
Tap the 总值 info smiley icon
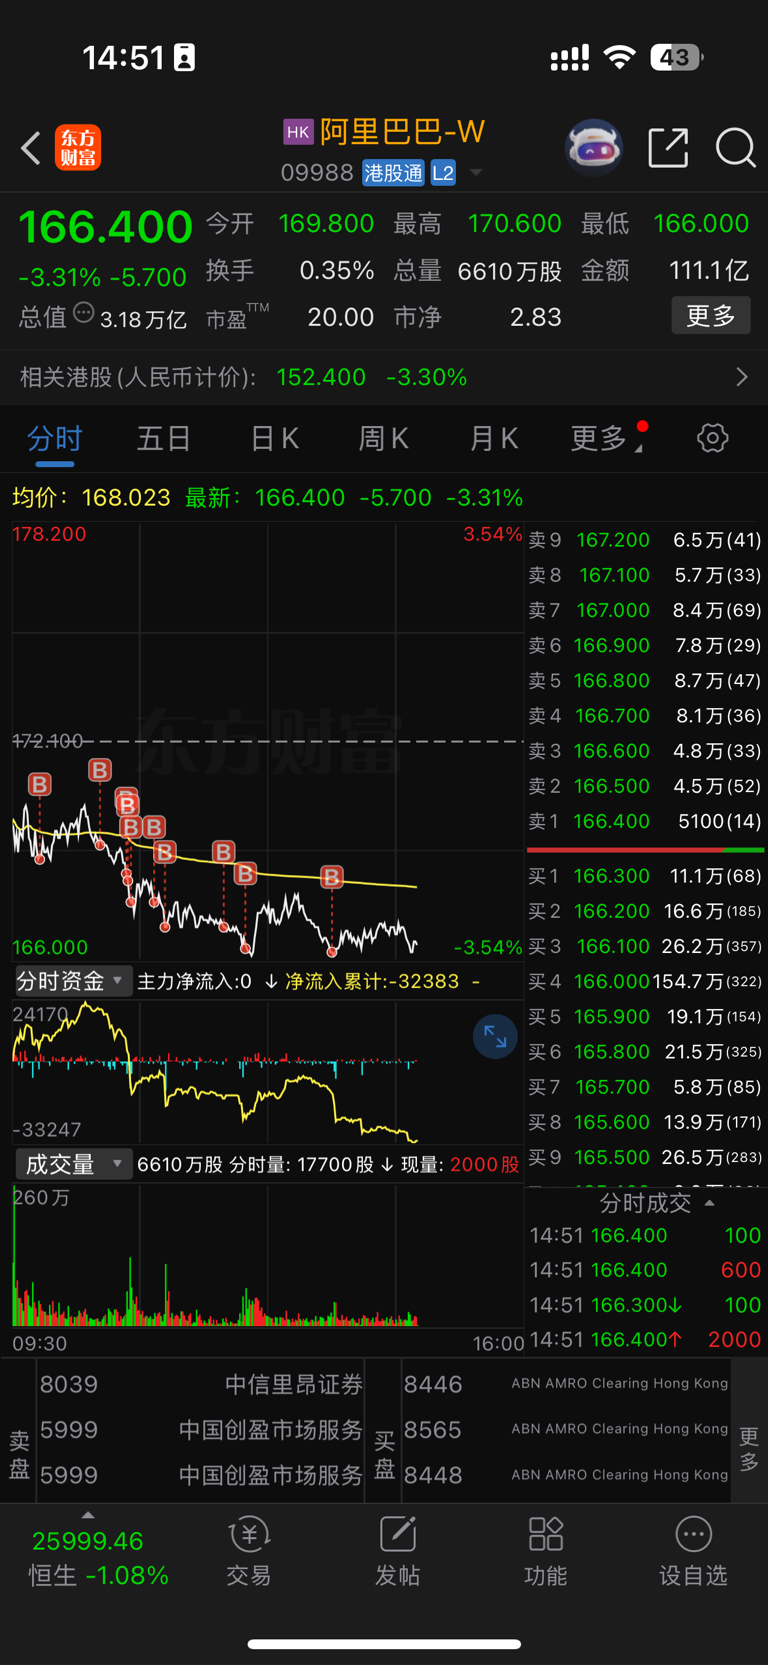point(84,313)
